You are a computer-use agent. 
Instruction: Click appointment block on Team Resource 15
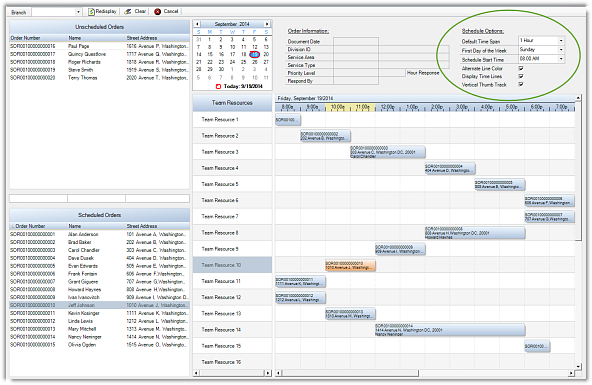[x=537, y=346]
